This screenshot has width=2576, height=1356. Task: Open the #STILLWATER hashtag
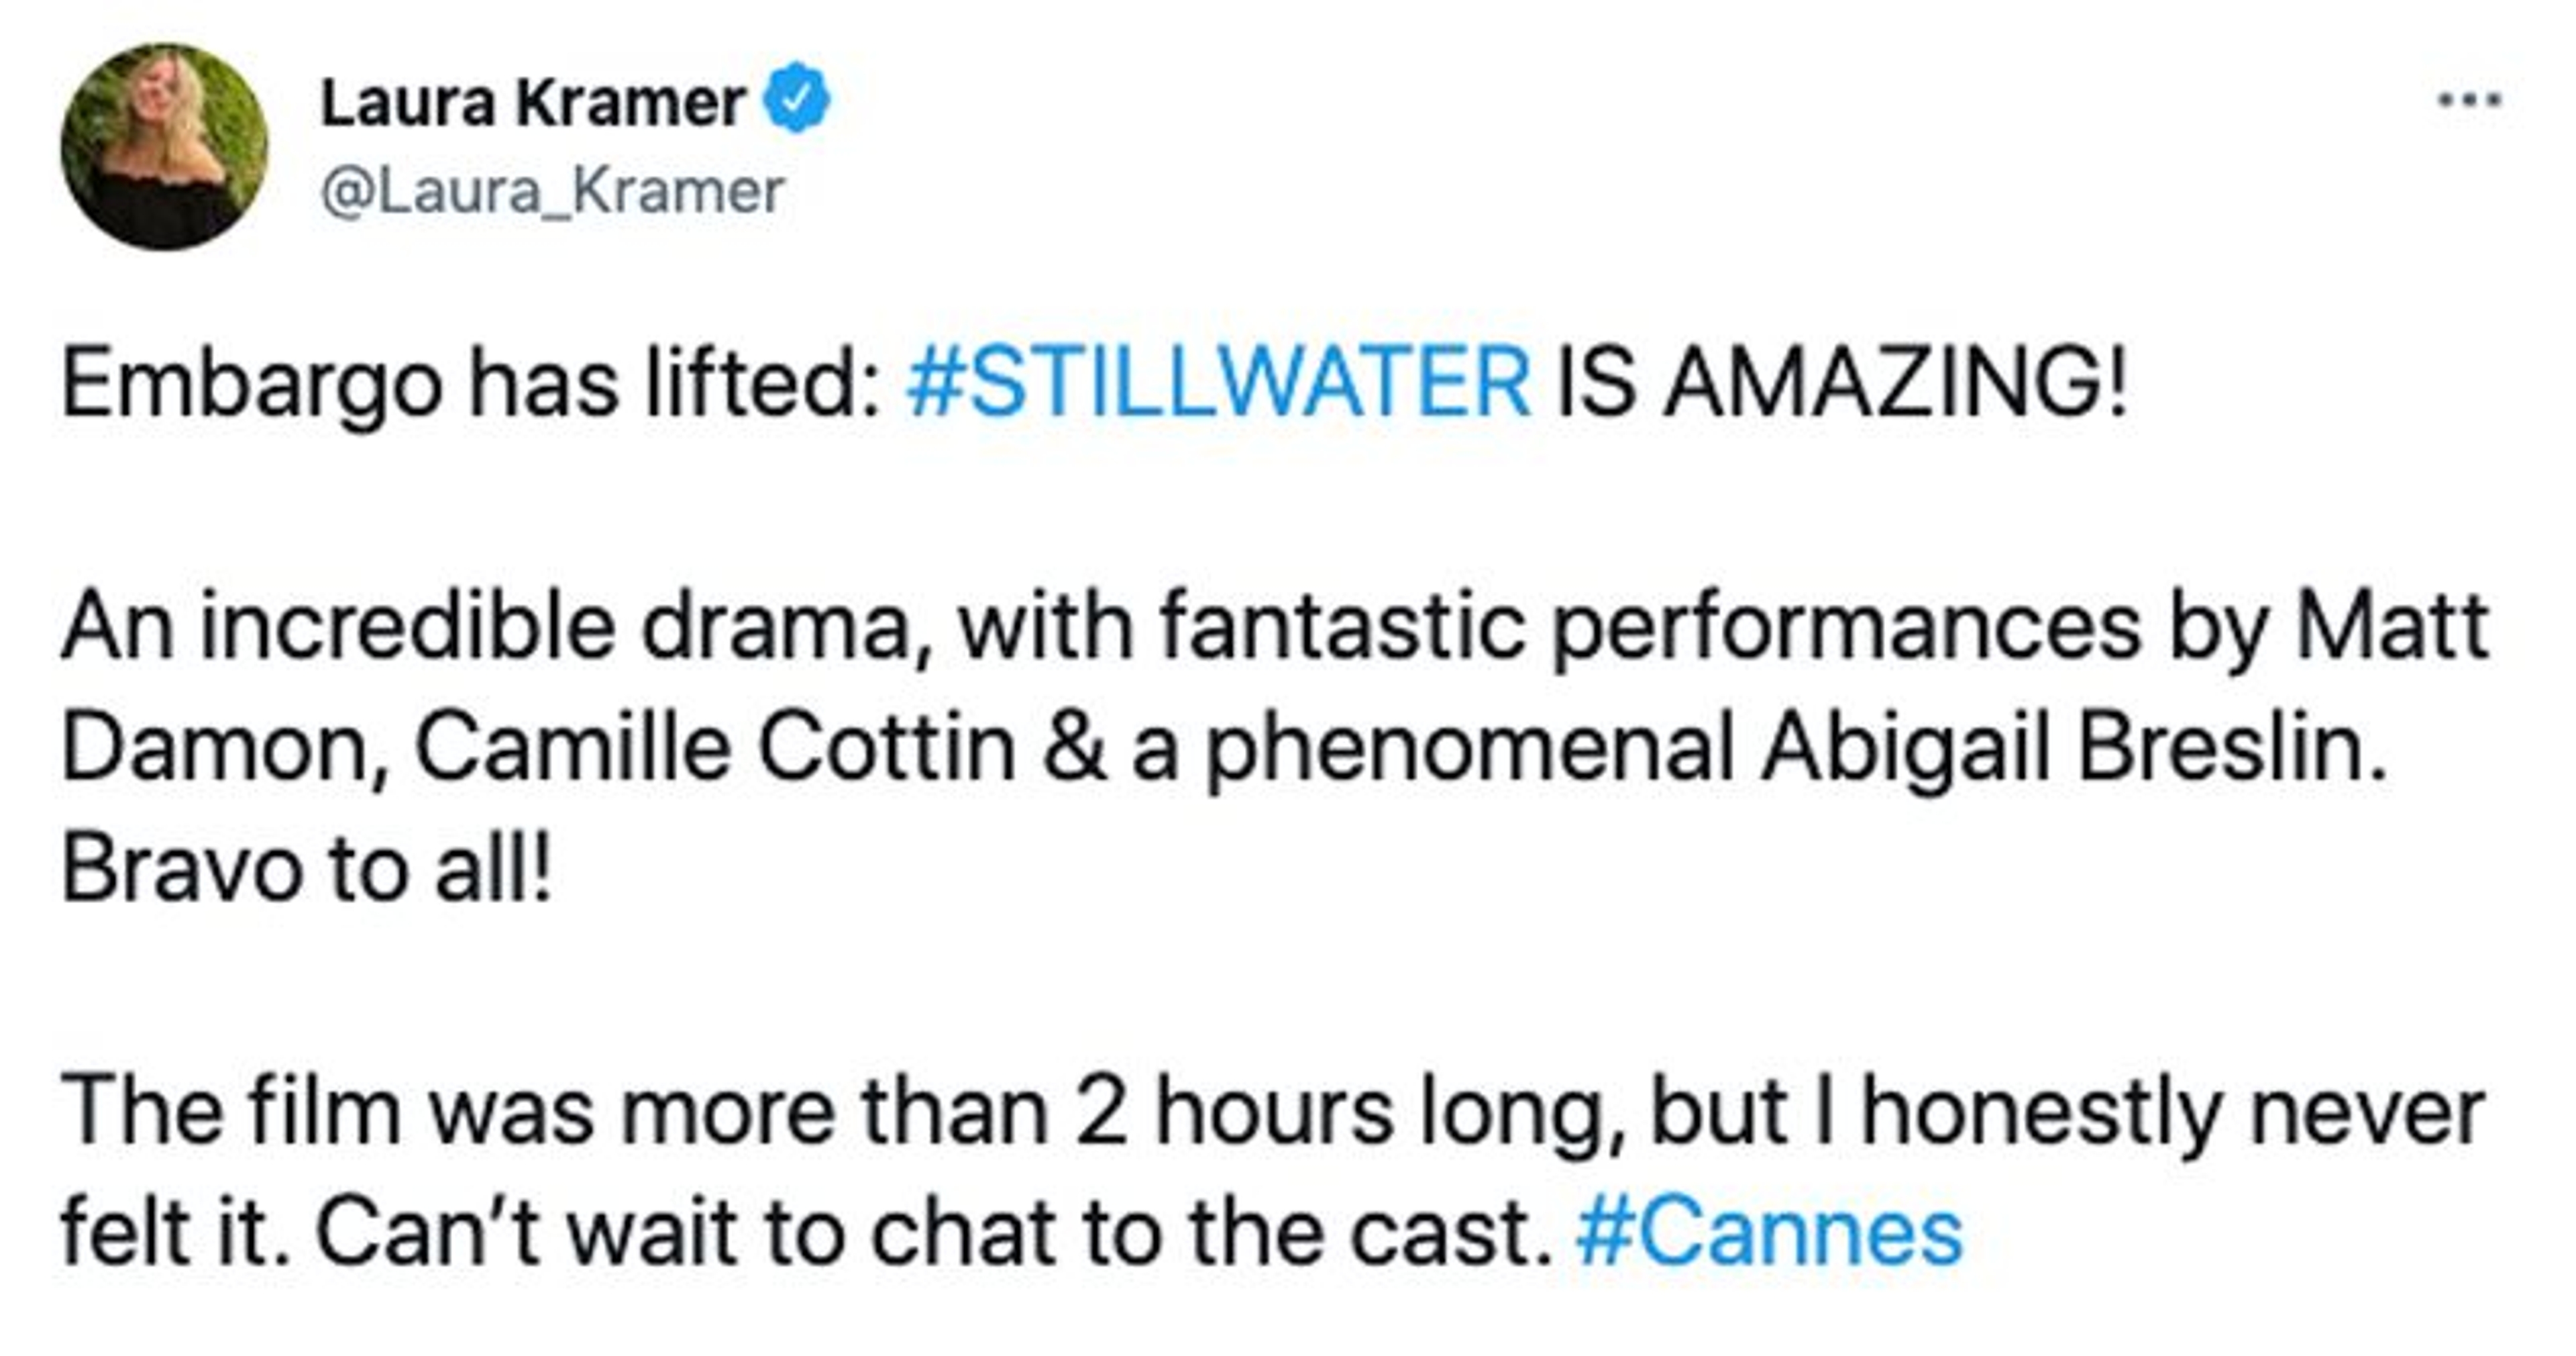pos(1217,383)
